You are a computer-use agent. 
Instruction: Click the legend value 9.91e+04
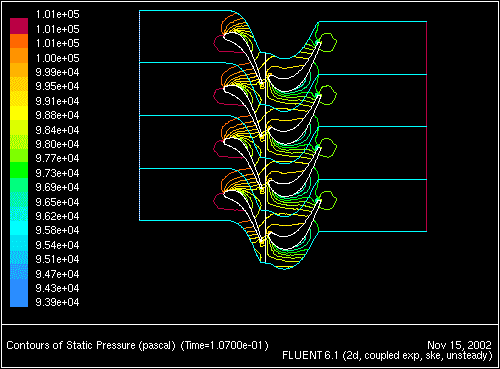pos(58,101)
